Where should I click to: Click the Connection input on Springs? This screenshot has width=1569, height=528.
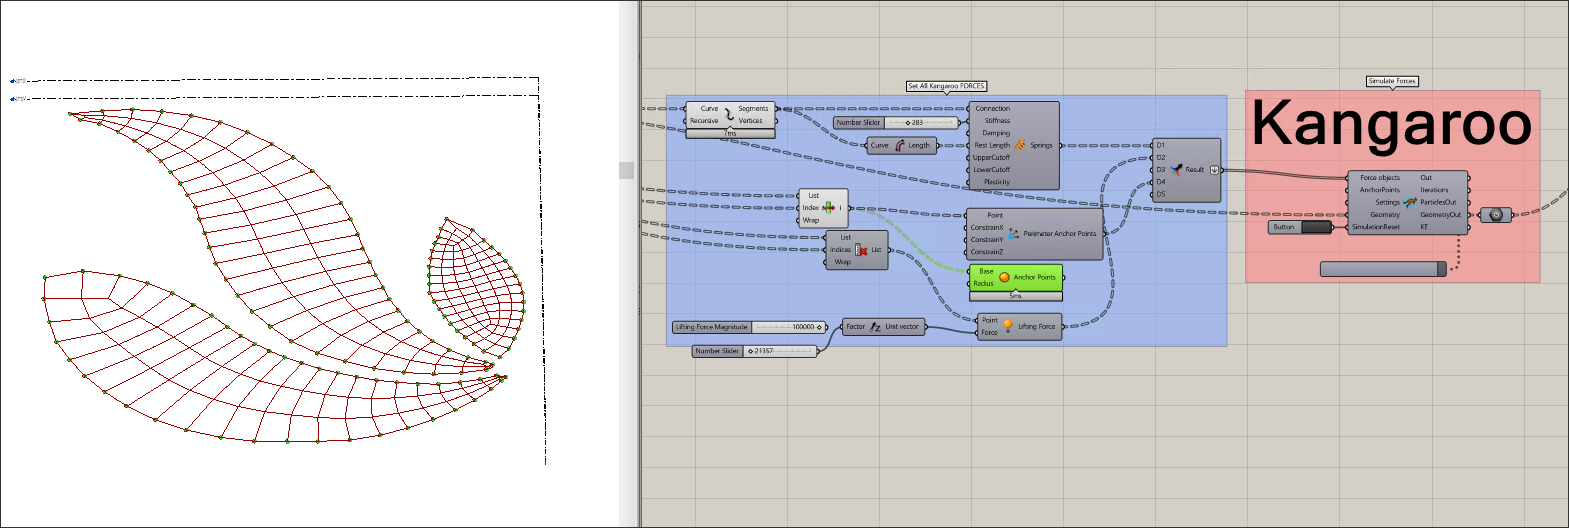993,108
